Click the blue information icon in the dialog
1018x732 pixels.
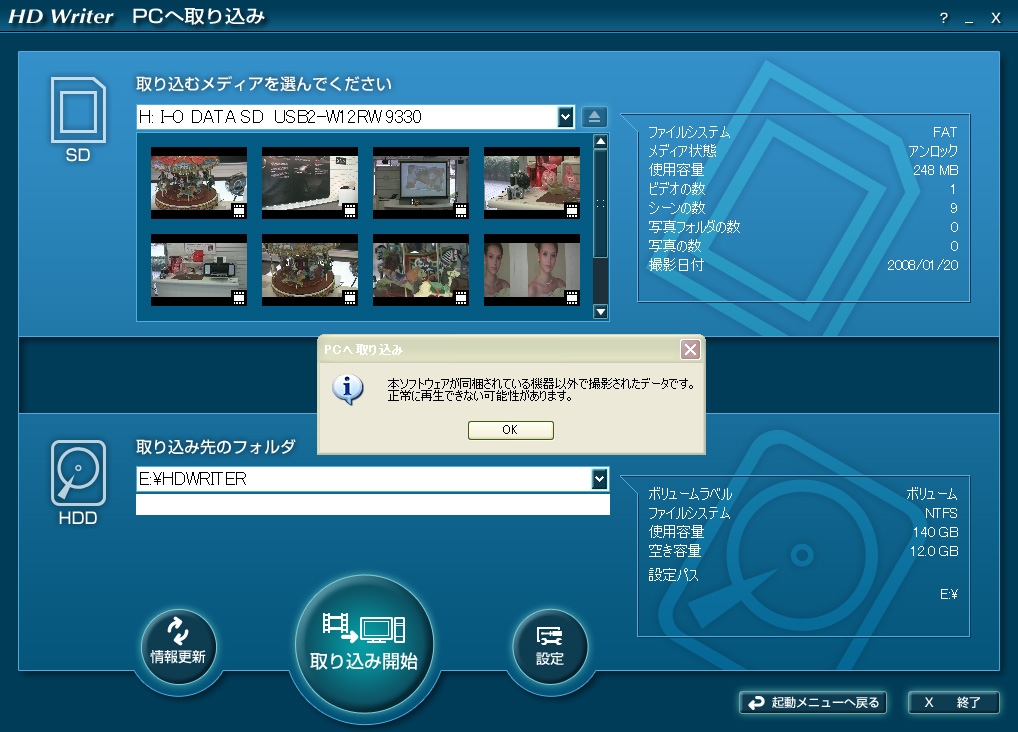pyautogui.click(x=348, y=389)
